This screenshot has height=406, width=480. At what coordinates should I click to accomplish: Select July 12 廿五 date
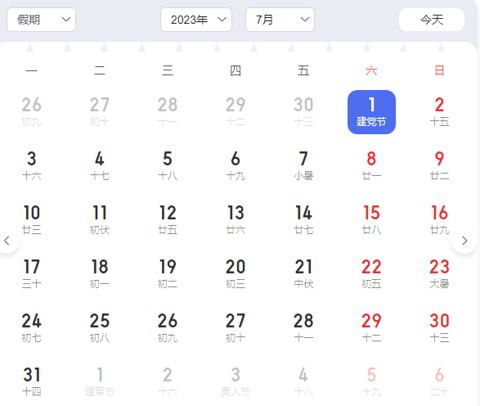[x=168, y=220]
